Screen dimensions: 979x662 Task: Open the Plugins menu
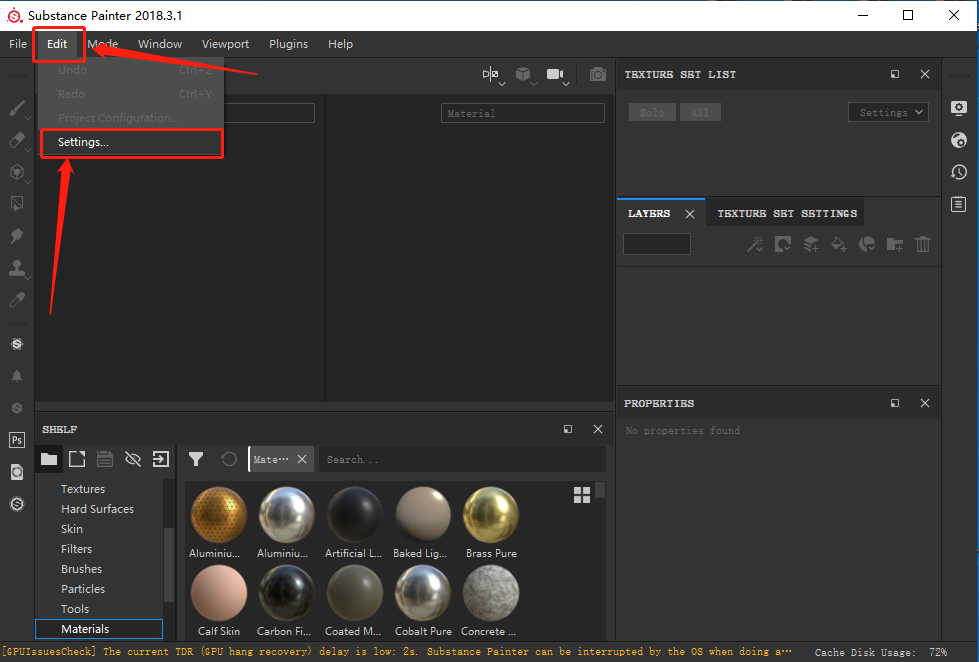pos(288,44)
